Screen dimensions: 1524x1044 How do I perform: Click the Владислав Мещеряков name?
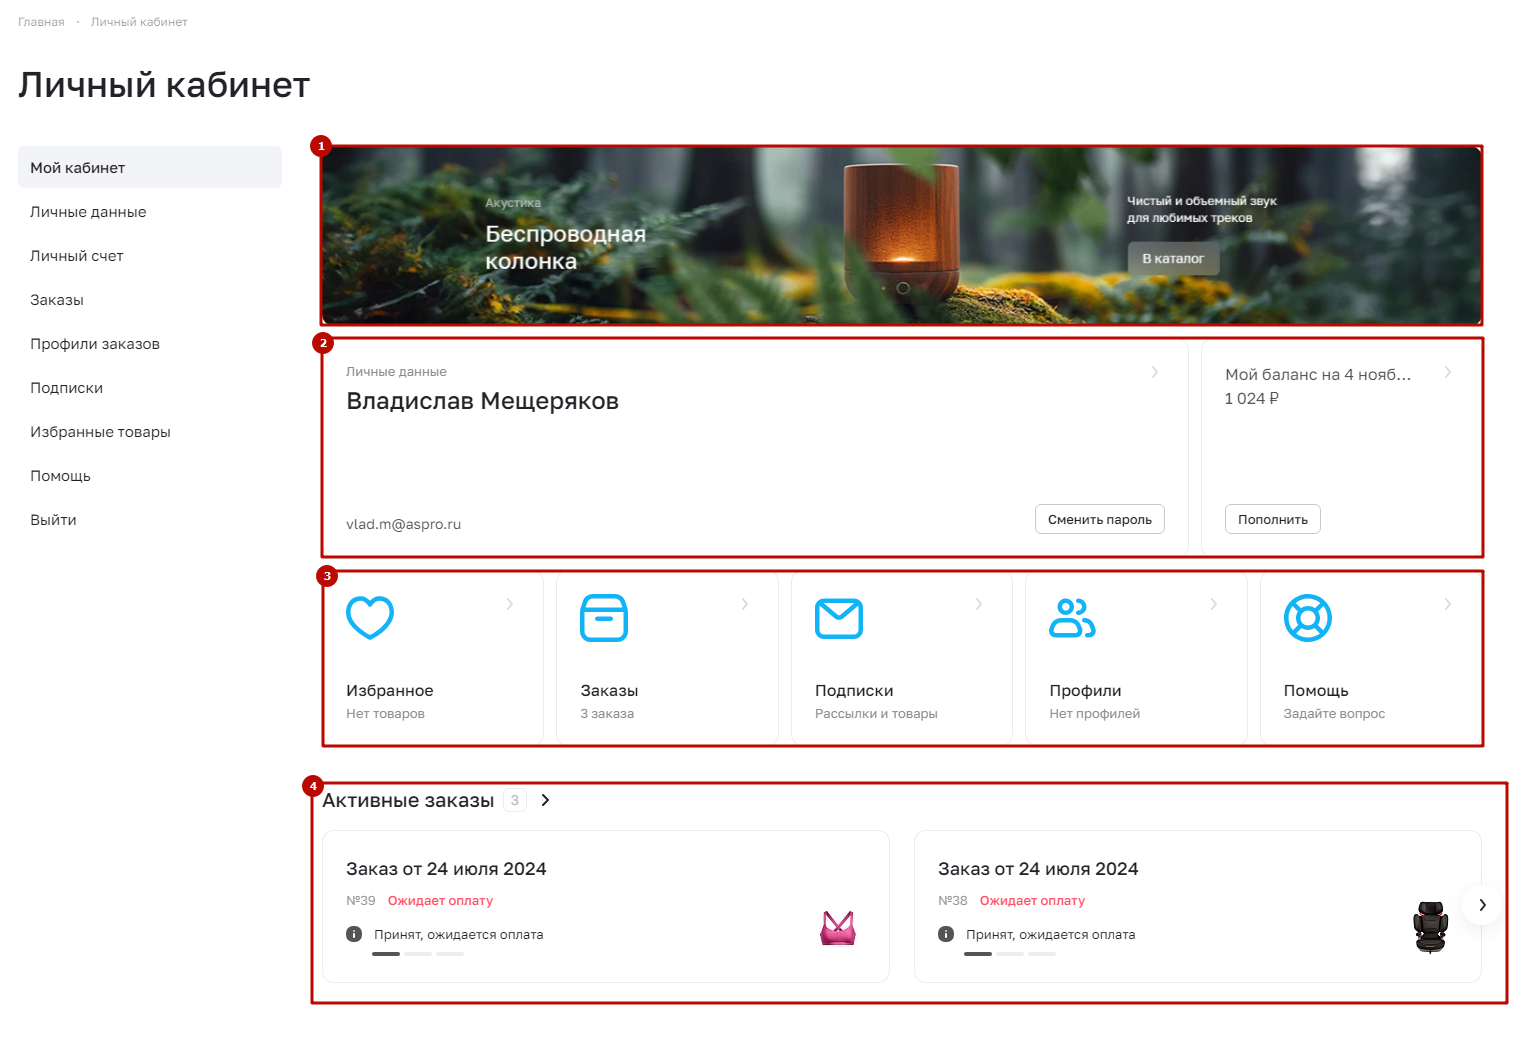click(x=482, y=401)
